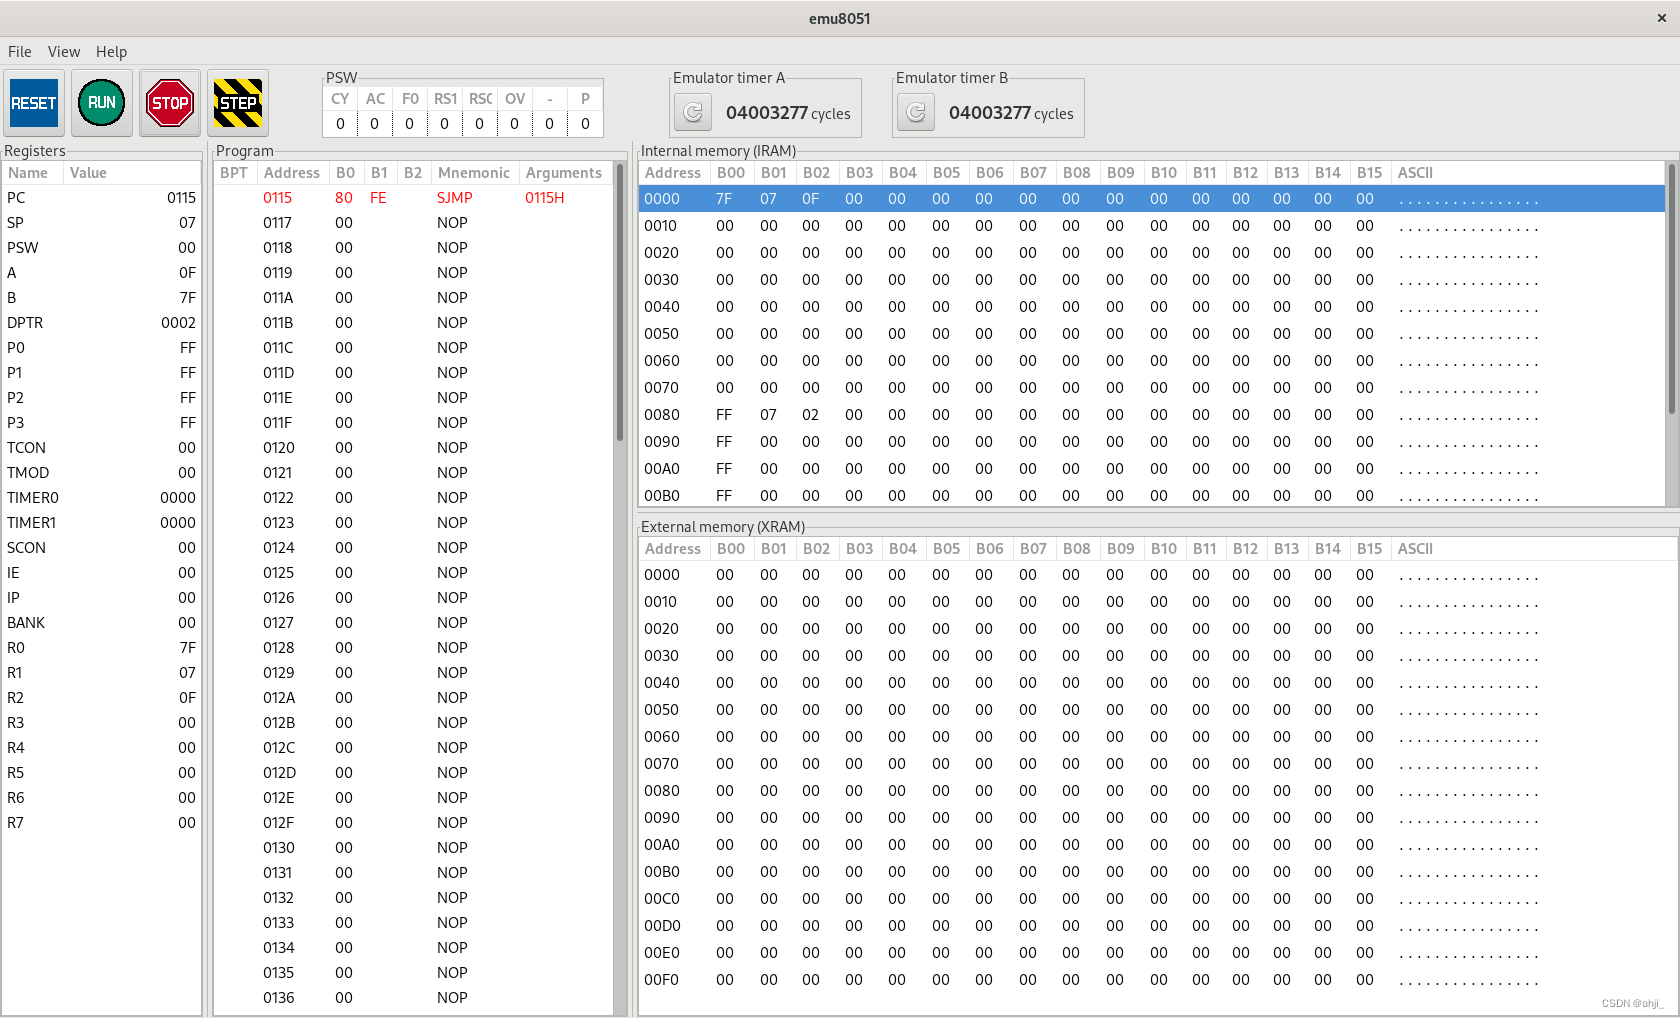Screen dimensions: 1680x1018
Task: Select the TCON register row
Action: coord(101,448)
